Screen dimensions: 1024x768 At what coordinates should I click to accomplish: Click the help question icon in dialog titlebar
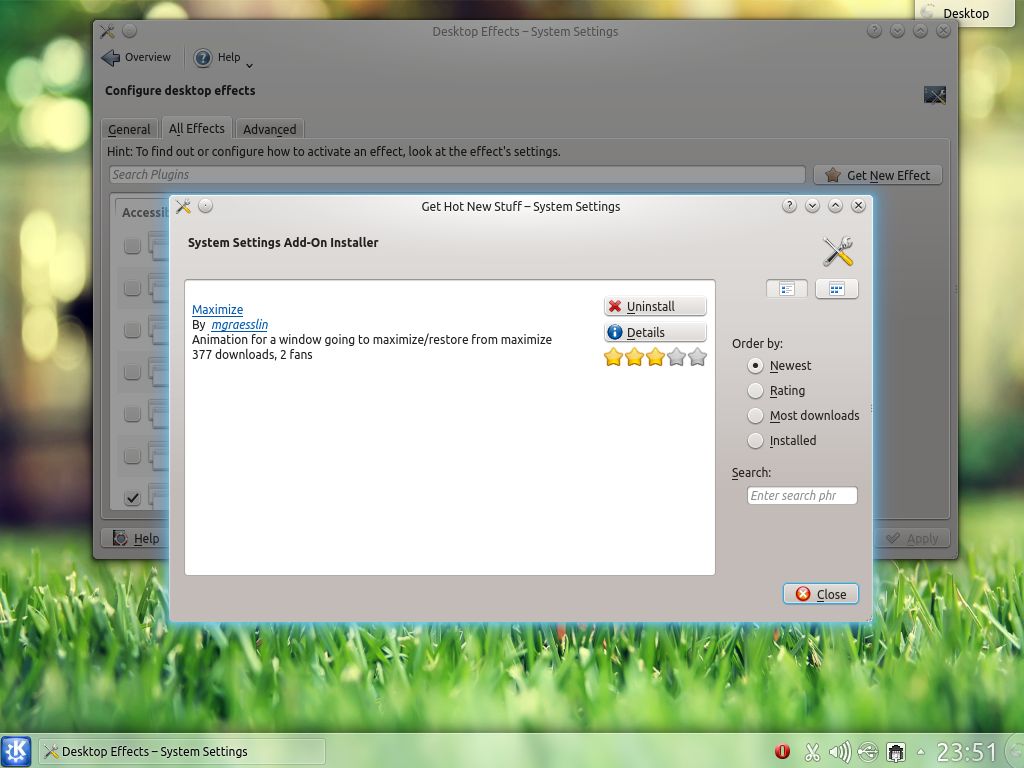[789, 206]
